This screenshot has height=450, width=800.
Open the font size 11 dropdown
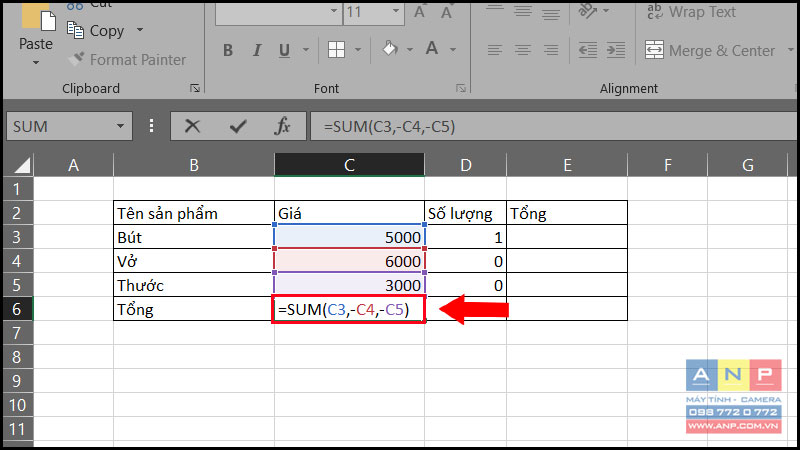pyautogui.click(x=396, y=11)
